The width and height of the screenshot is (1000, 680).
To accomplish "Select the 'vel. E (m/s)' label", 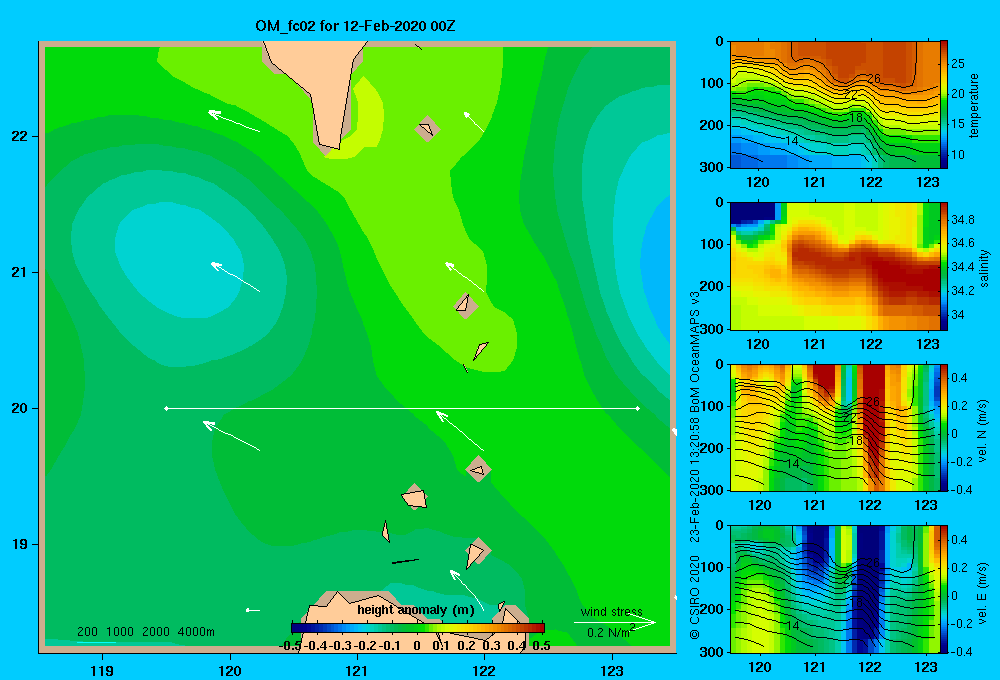I will point(983,593).
